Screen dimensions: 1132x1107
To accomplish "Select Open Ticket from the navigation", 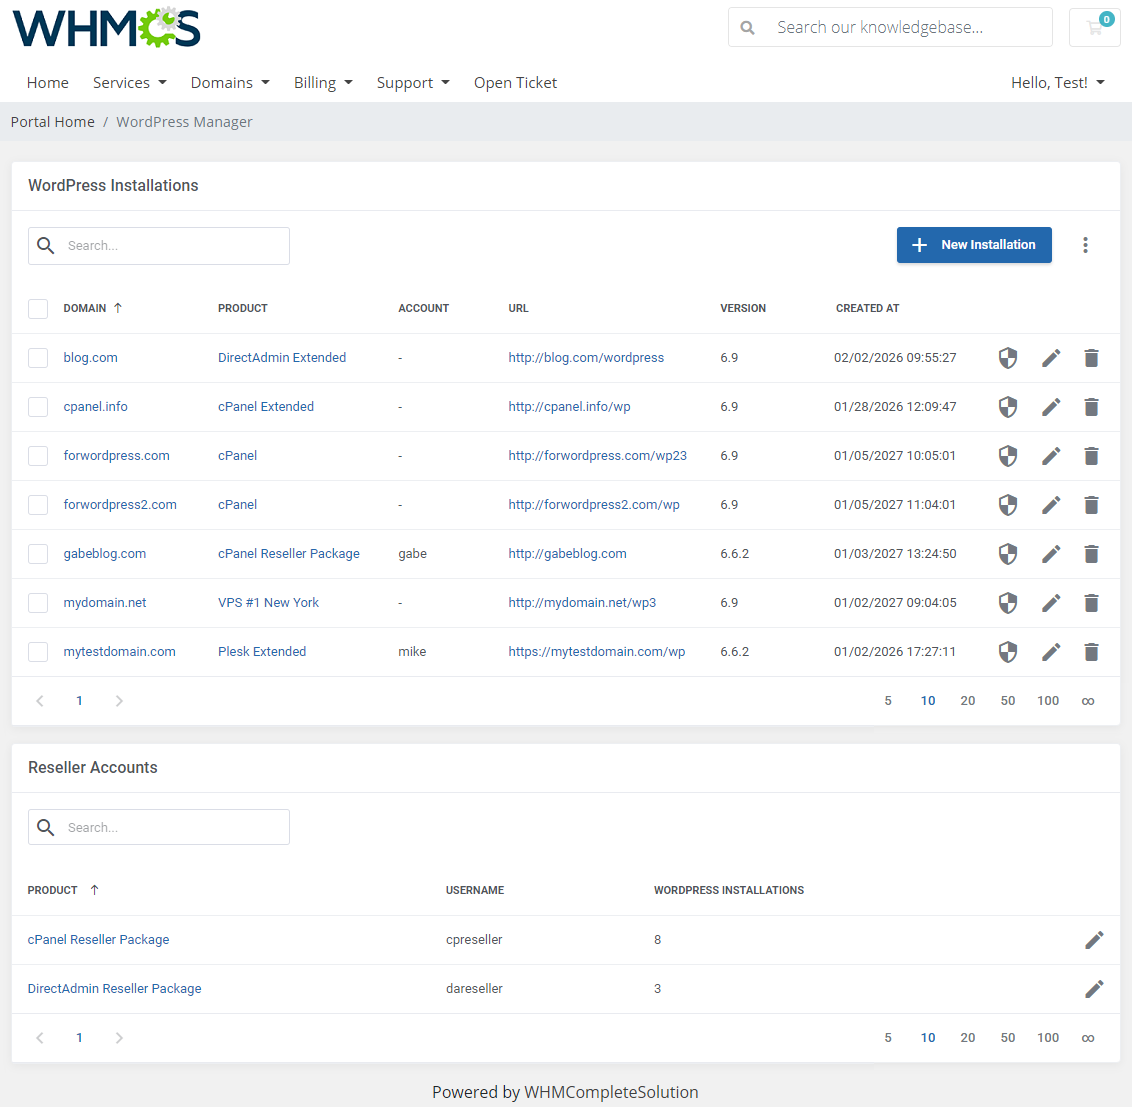I will [x=515, y=82].
